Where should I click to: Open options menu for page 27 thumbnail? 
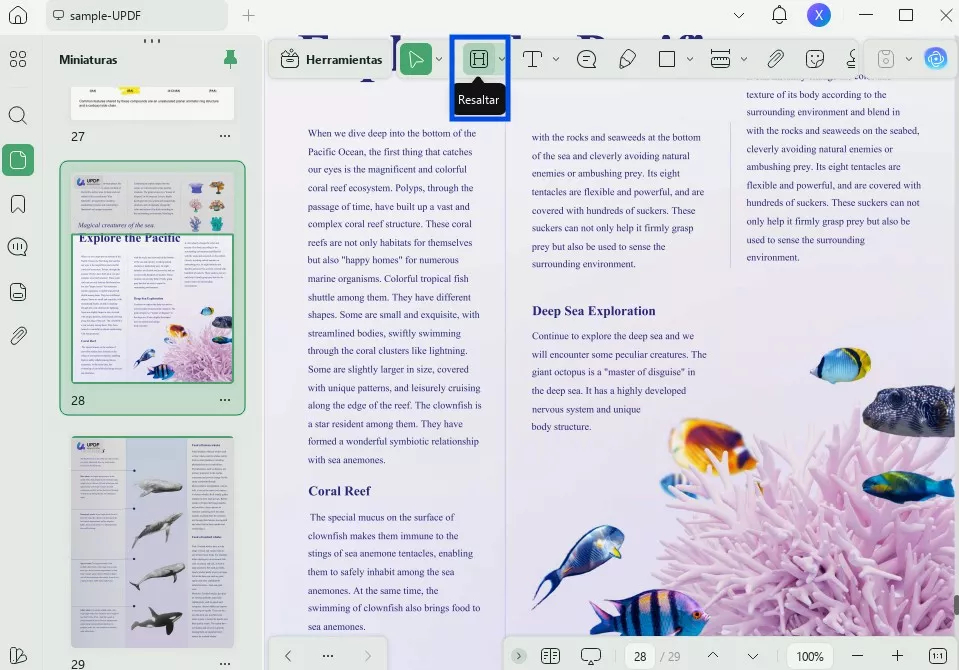[225, 136]
